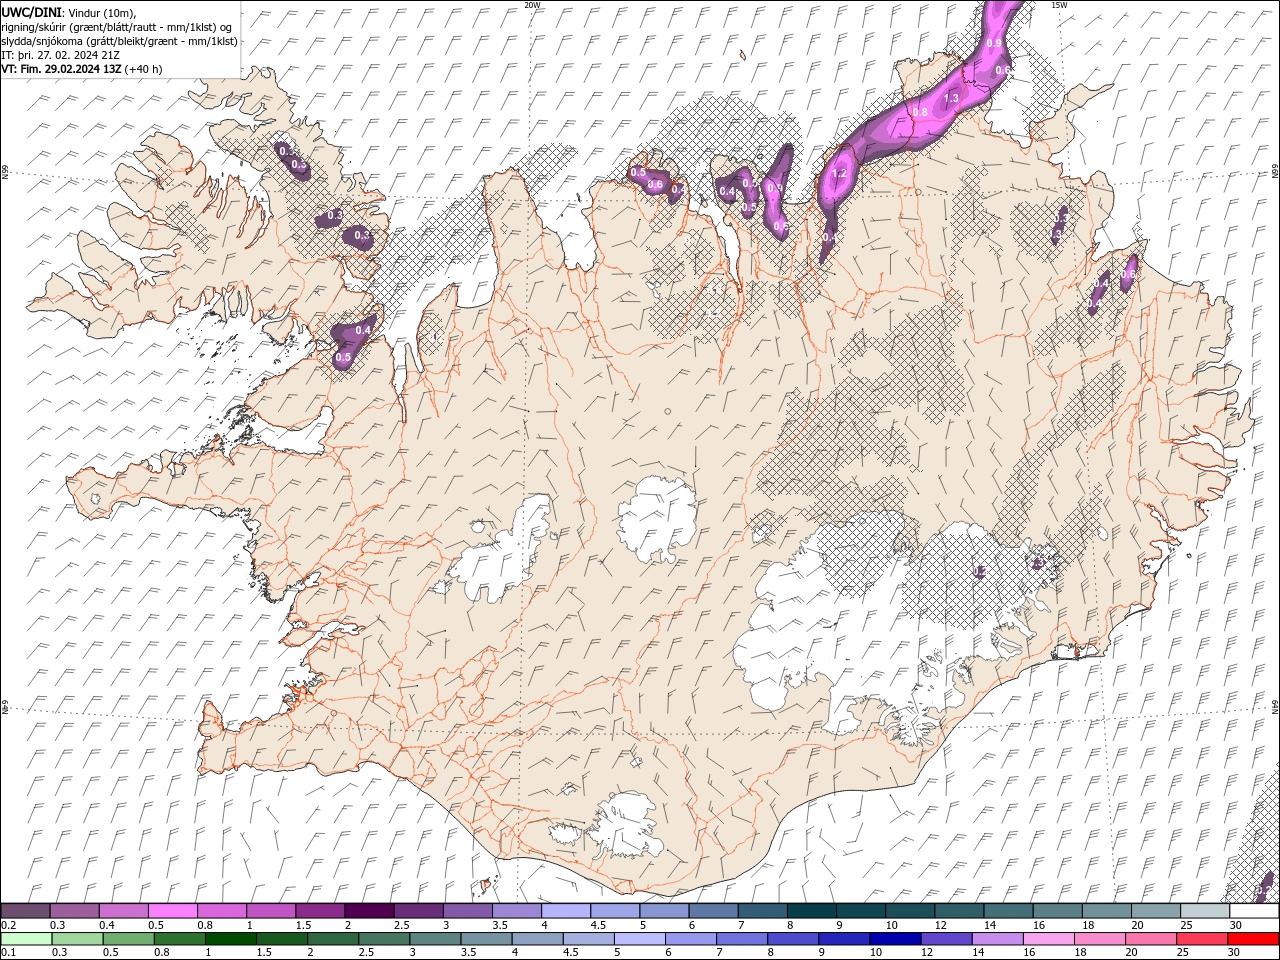Click the bright red 30 swatch, lower legend row
The image size is (1280, 960).
coord(1254,938)
